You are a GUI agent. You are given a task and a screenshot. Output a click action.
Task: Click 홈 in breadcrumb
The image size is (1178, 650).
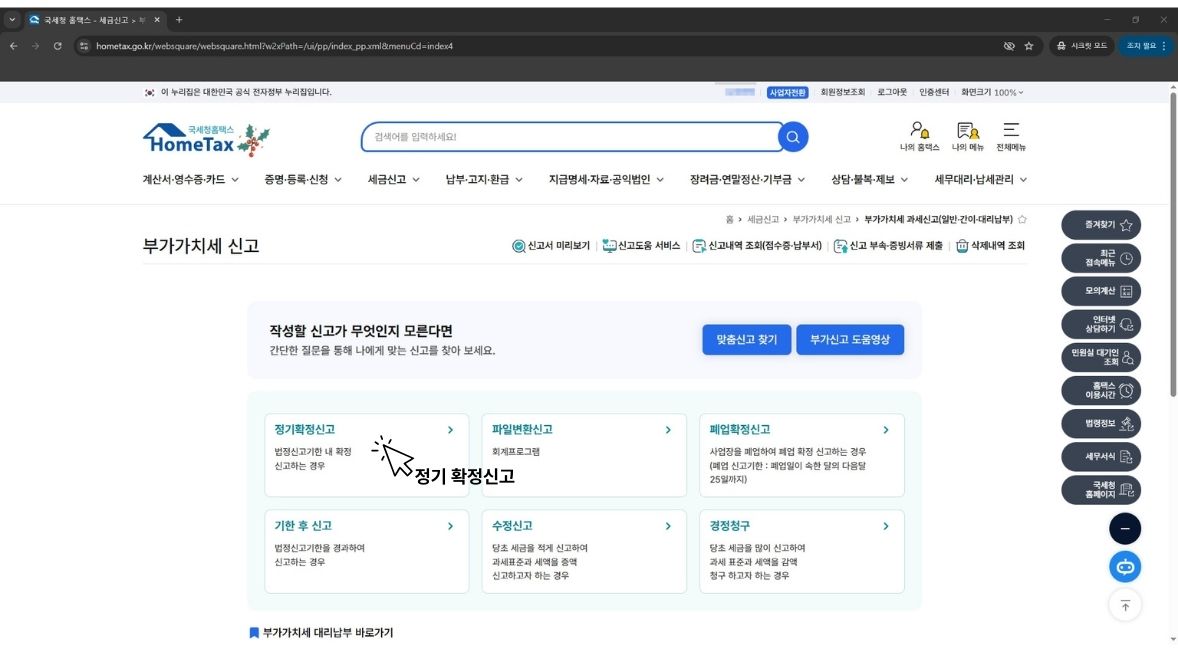pos(729,219)
